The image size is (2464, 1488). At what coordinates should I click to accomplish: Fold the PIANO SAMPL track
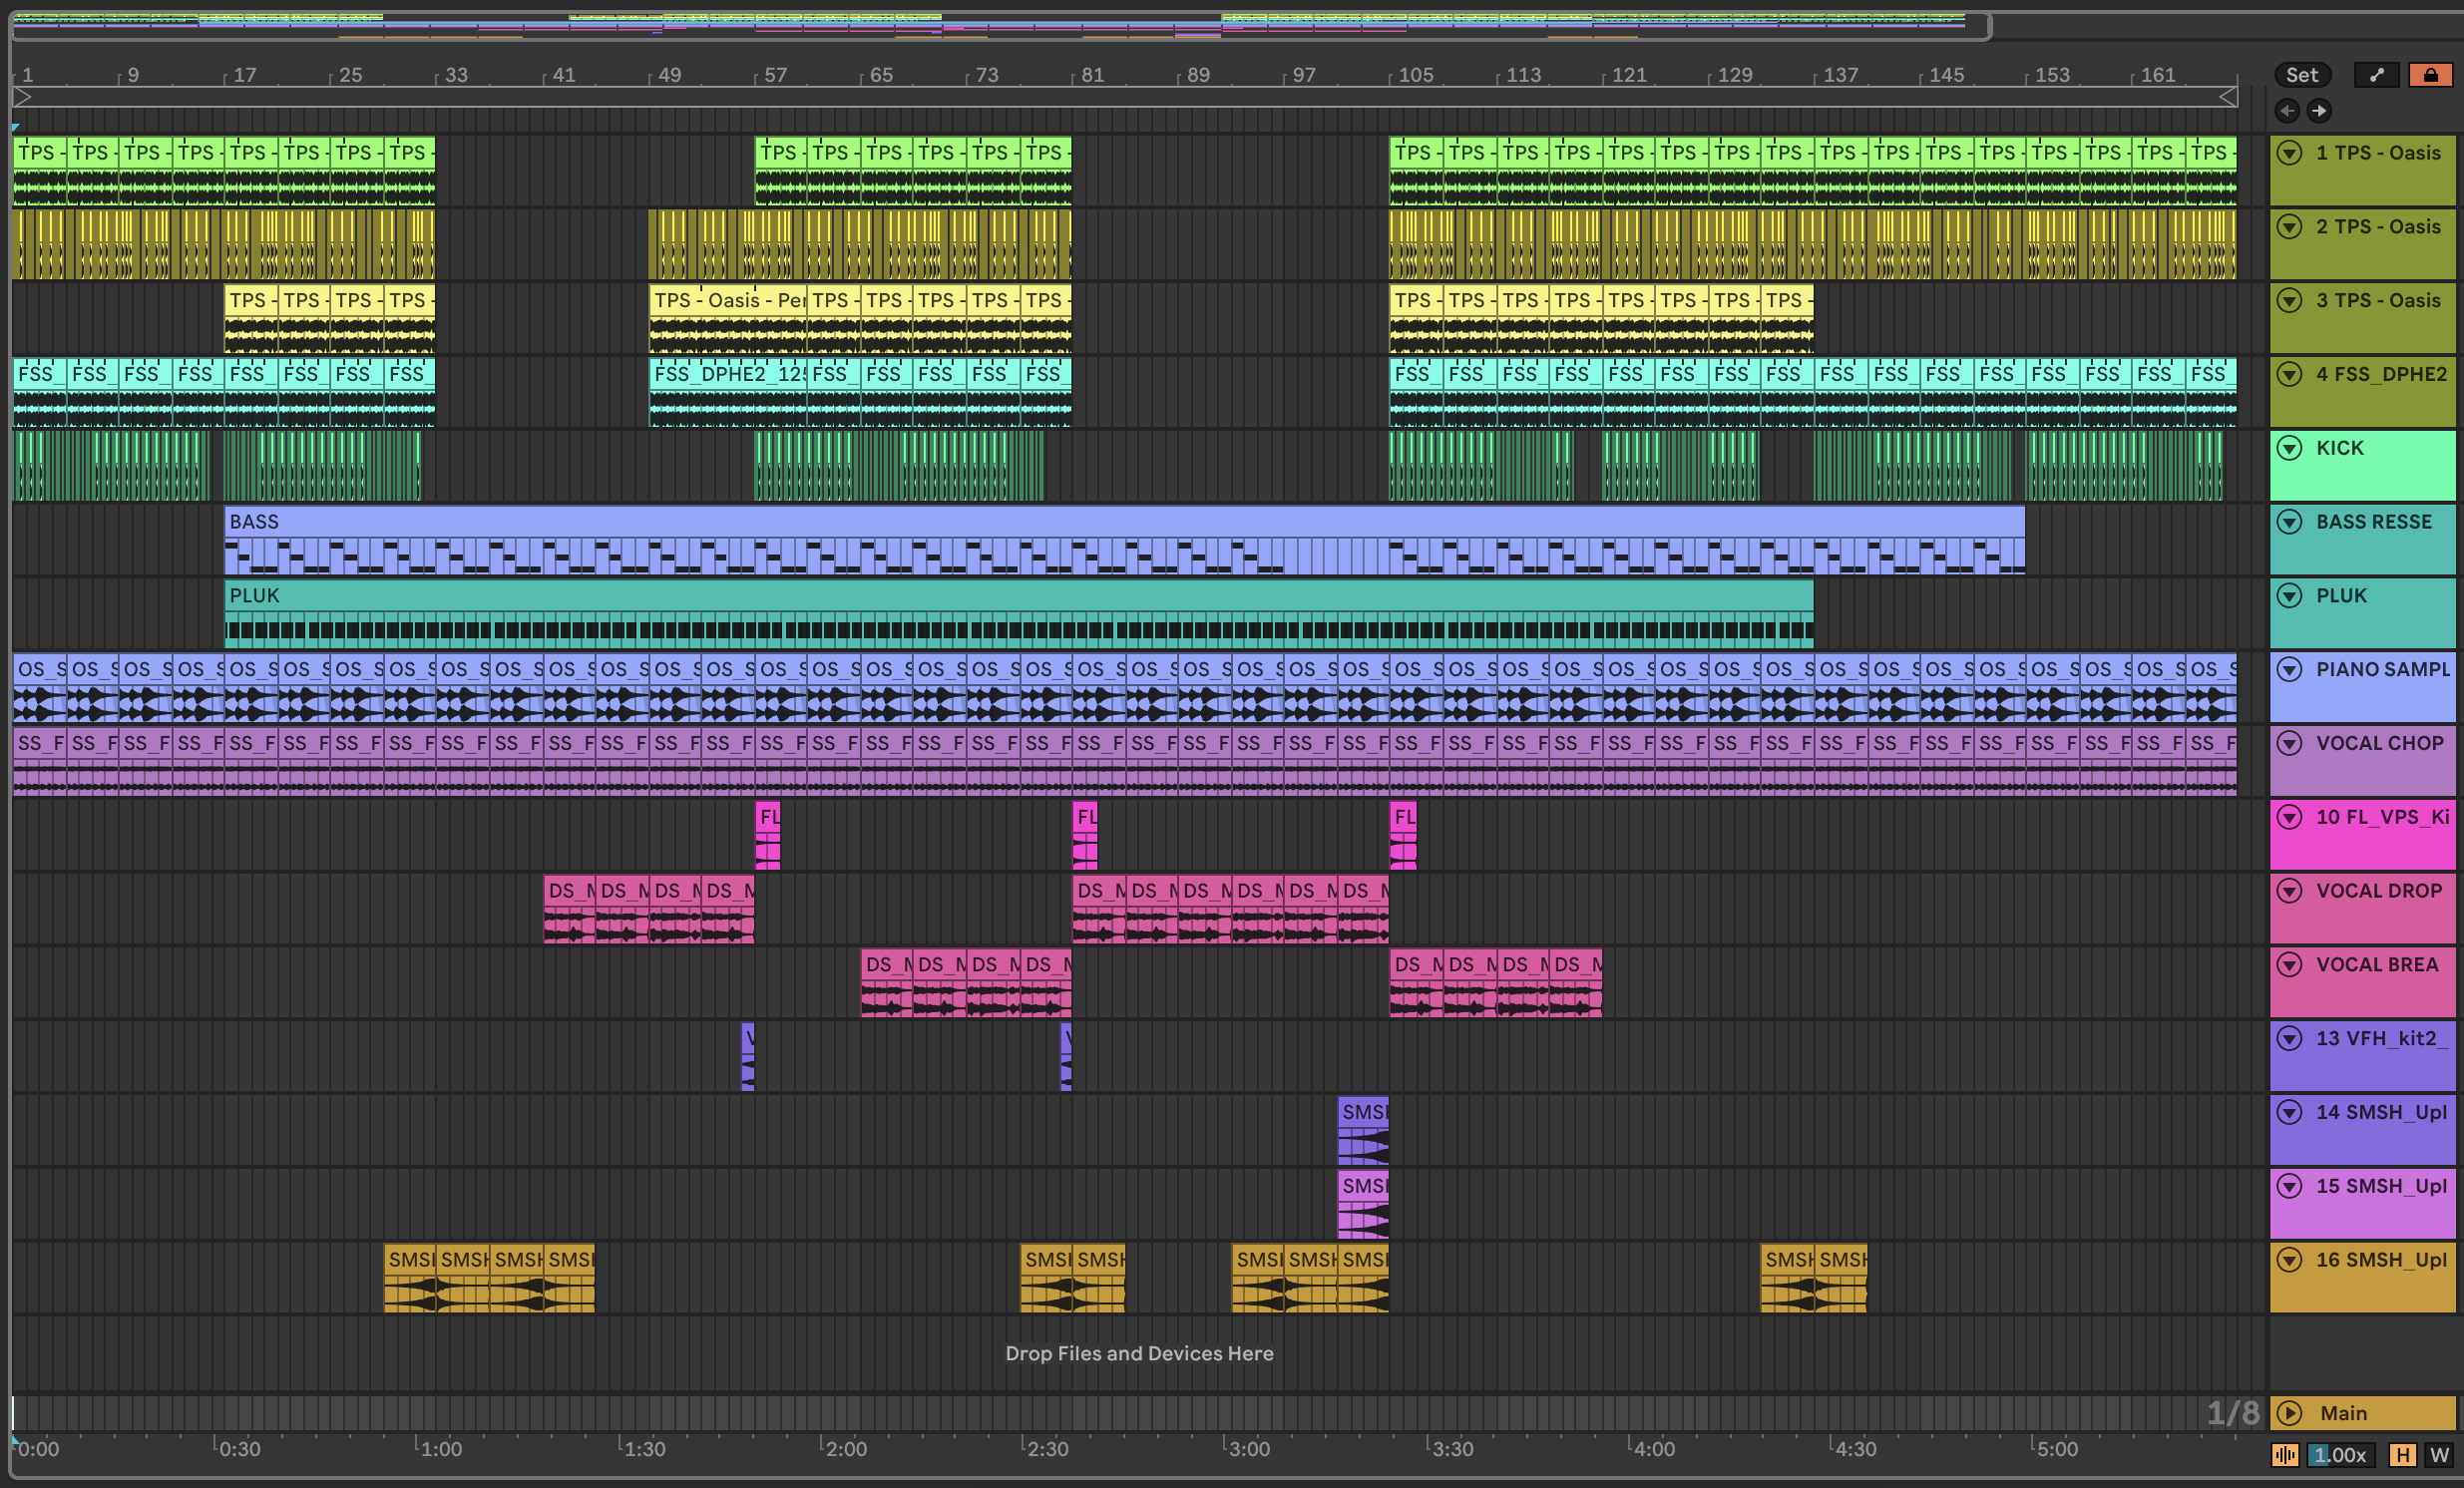tap(2289, 669)
